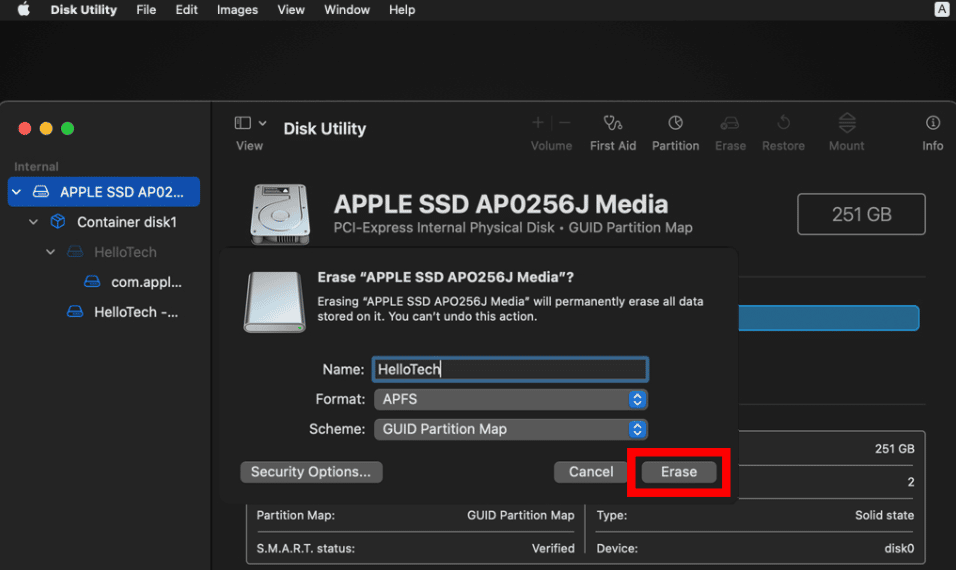Screen dimensions: 956x570
Task: Select the HelloTech -... data volume
Action: click(136, 312)
